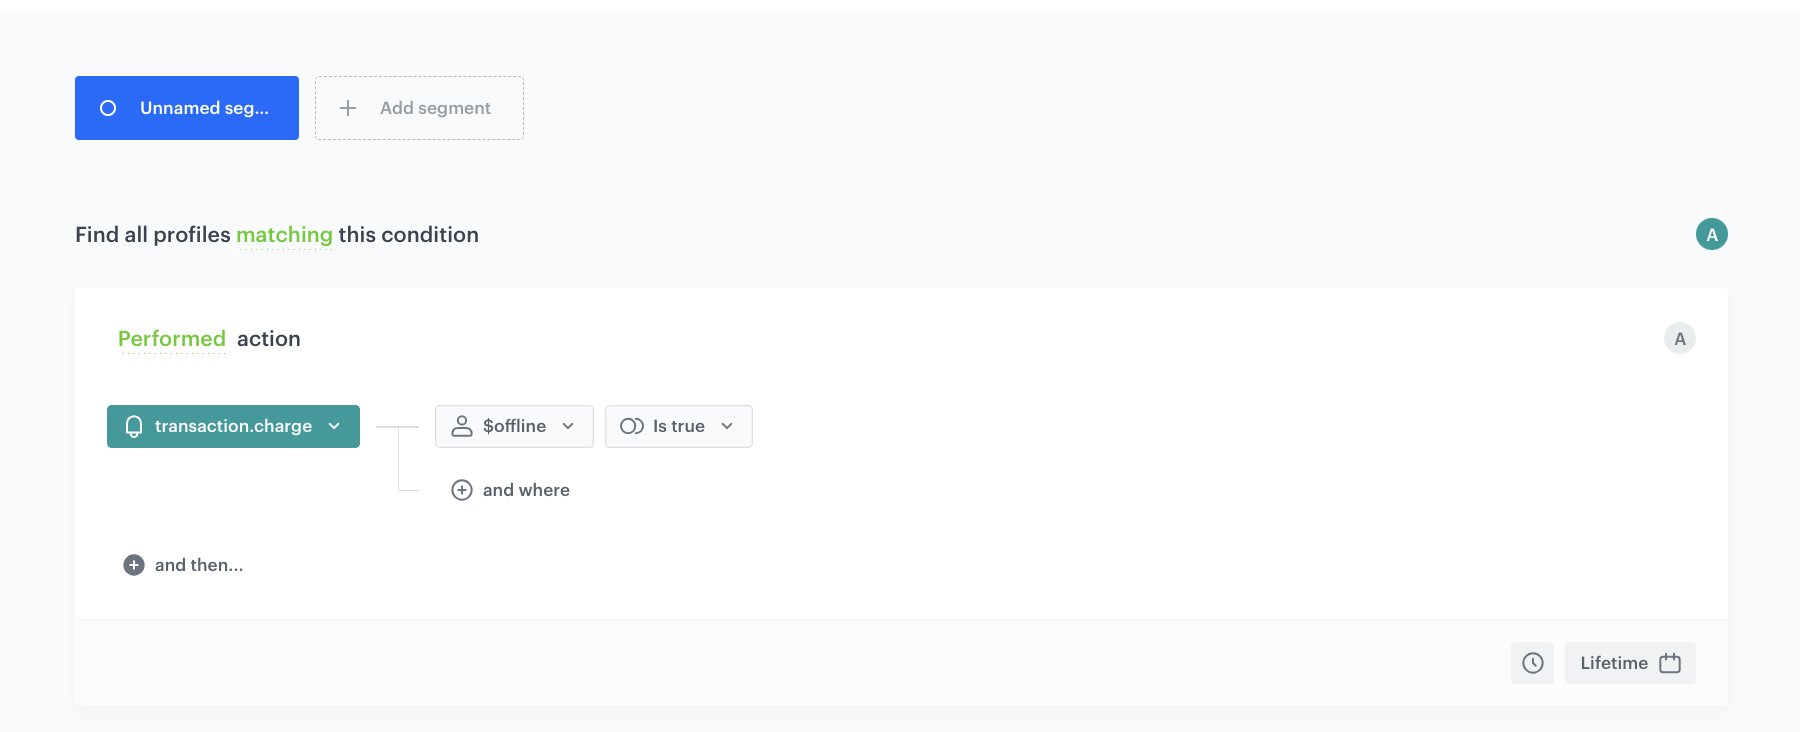1800x732 pixels.
Task: Click the clock icon beside Lifetime
Action: pyautogui.click(x=1532, y=663)
